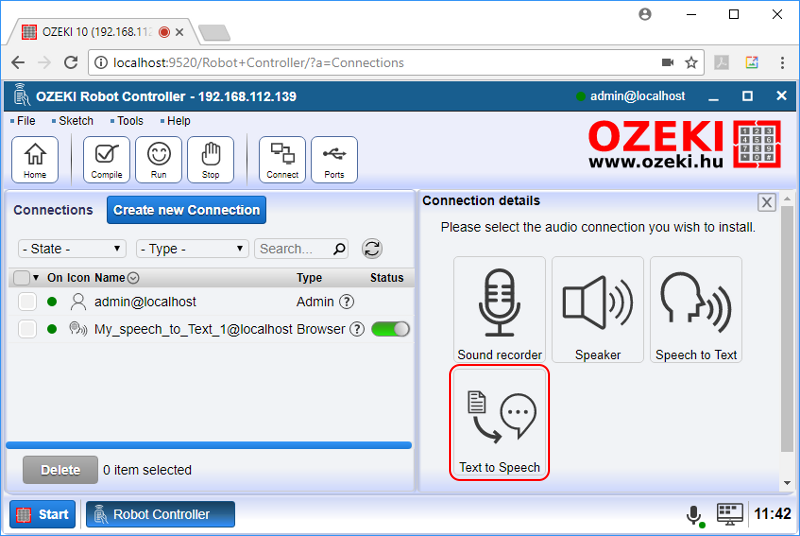The image size is (800, 536).
Task: Click the connection details scrollbar down arrow
Action: 787,483
